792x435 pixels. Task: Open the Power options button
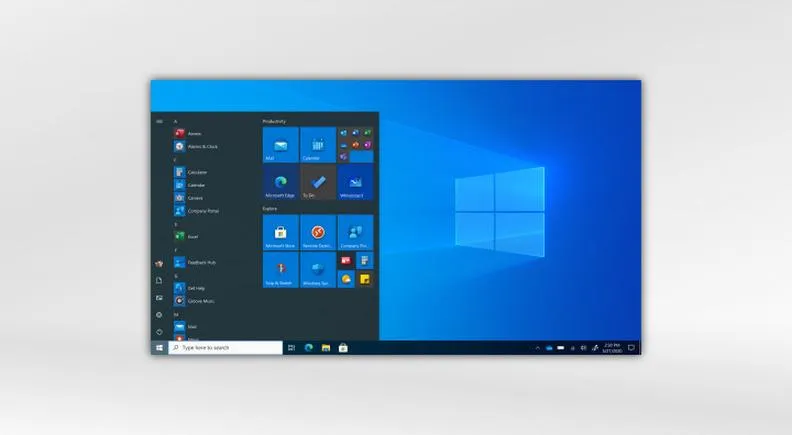click(x=159, y=332)
